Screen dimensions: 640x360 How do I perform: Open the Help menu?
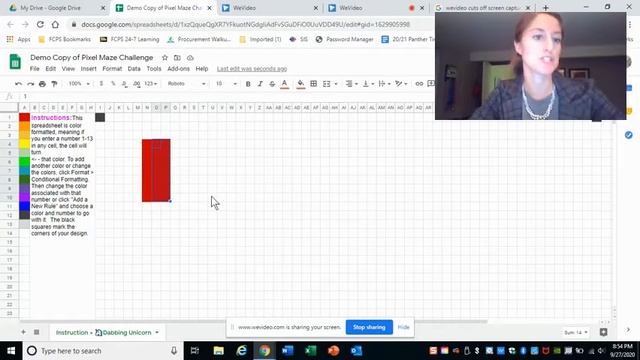pyautogui.click(x=202, y=69)
